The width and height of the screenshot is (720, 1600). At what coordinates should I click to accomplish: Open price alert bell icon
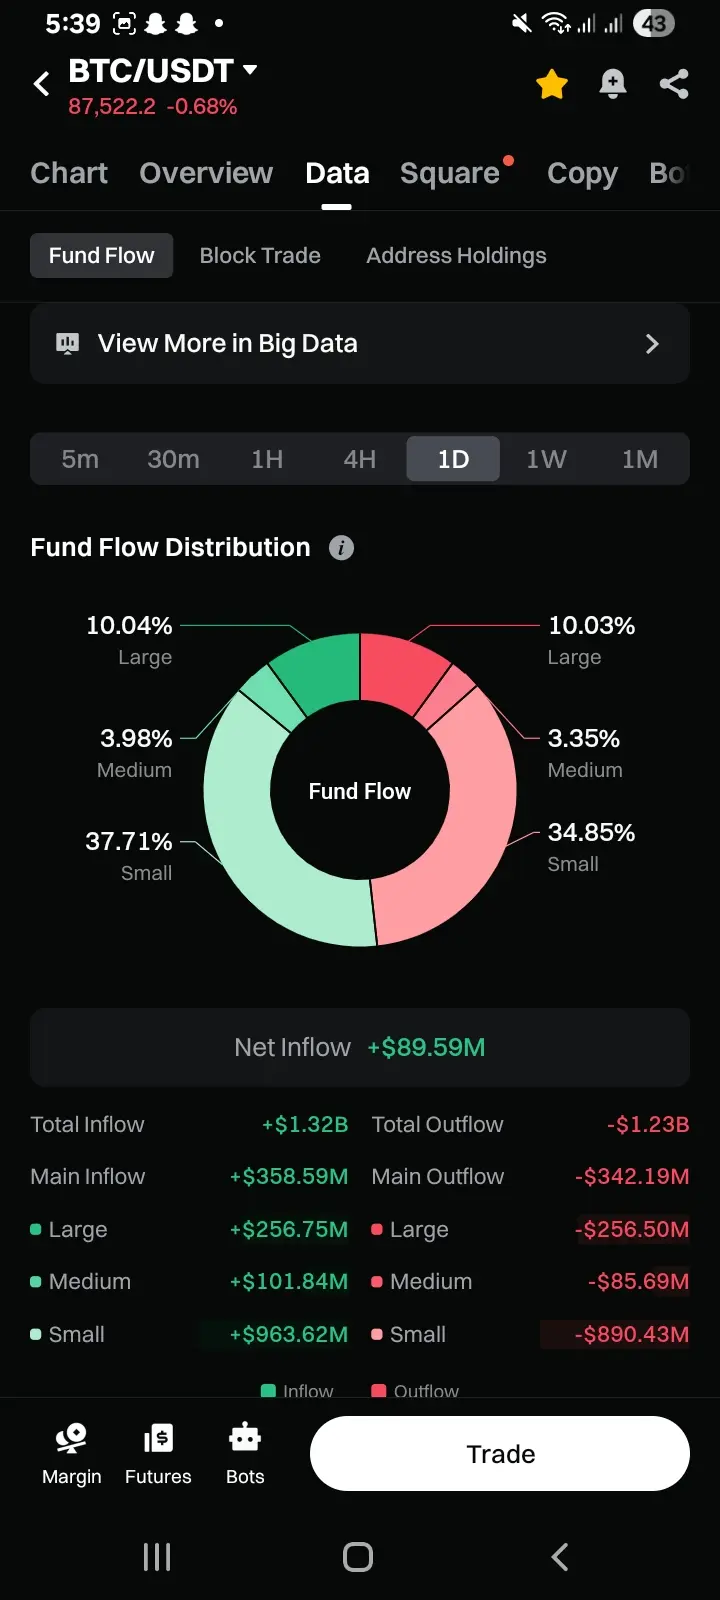pyautogui.click(x=613, y=84)
